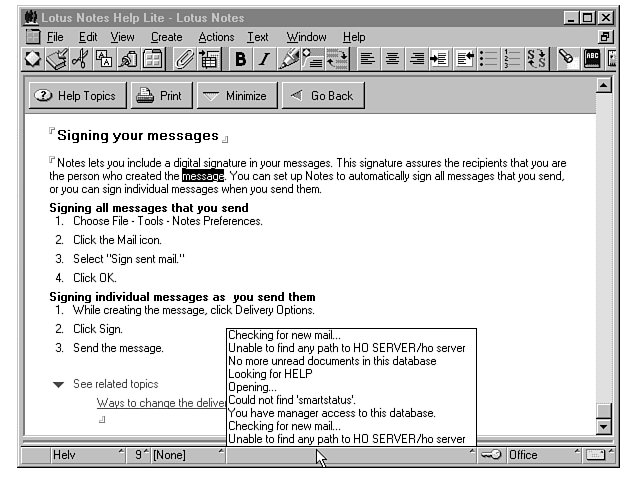Click the Bold formatting icon
Viewport: 640px width, 480px height.
pyautogui.click(x=241, y=59)
